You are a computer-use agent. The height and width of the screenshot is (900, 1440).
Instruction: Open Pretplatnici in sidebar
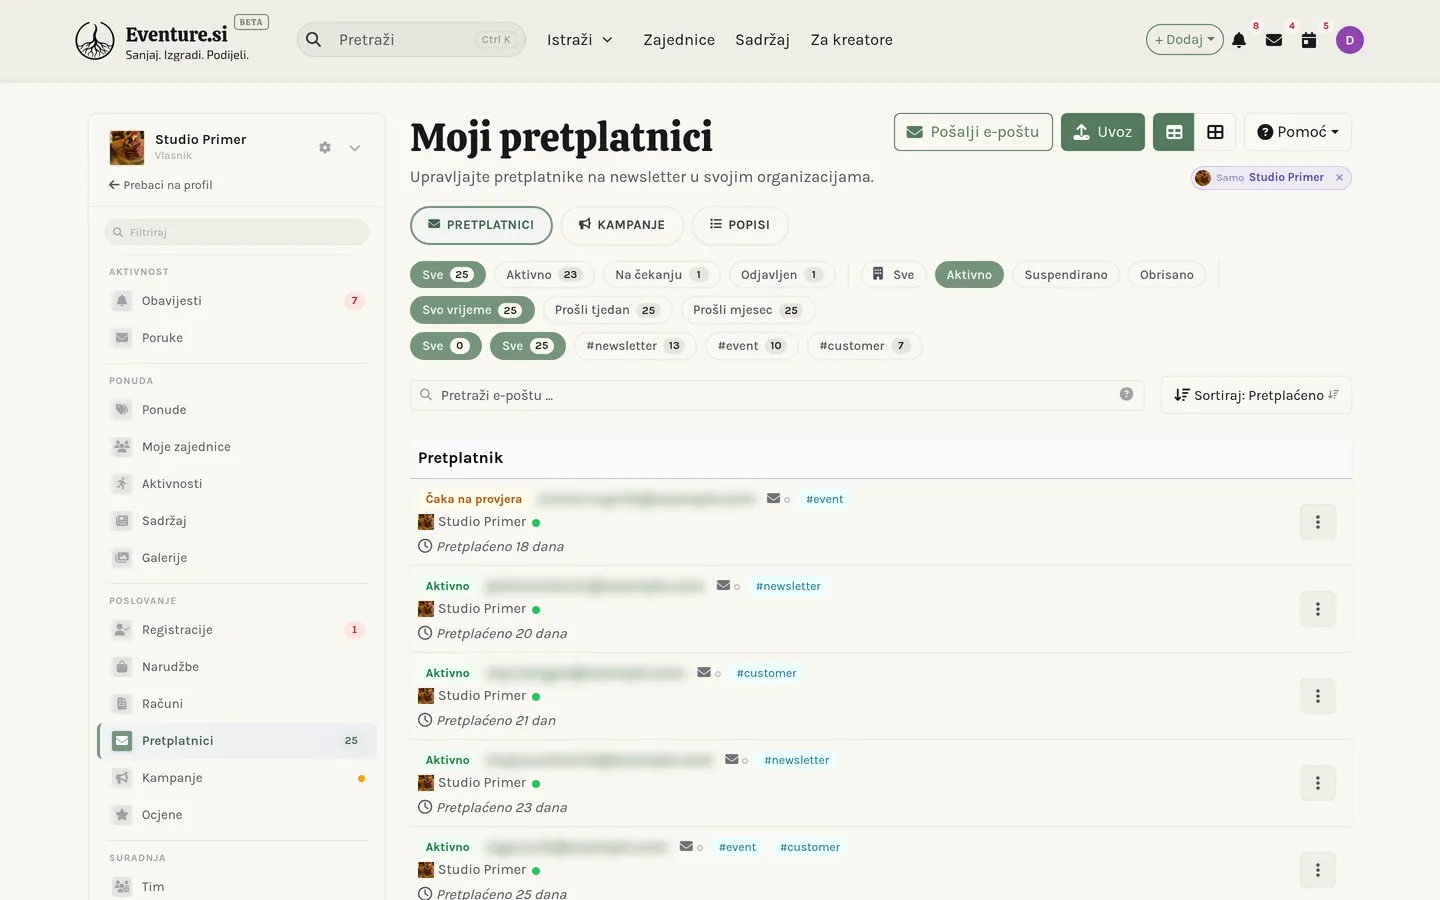[237, 741]
